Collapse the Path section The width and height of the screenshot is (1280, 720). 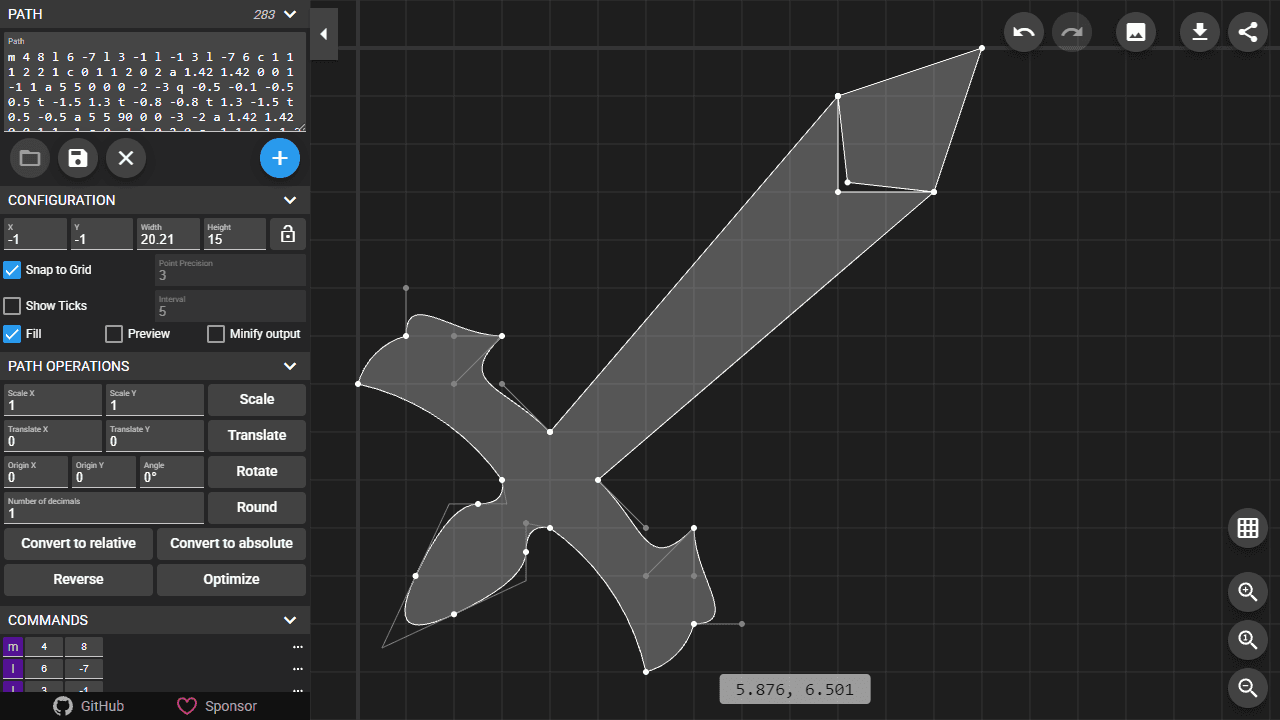pyautogui.click(x=290, y=14)
